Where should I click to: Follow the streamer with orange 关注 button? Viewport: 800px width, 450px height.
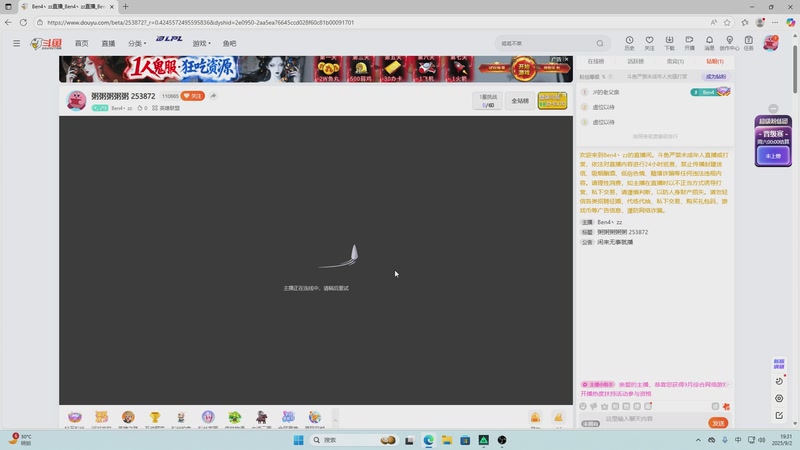(193, 96)
